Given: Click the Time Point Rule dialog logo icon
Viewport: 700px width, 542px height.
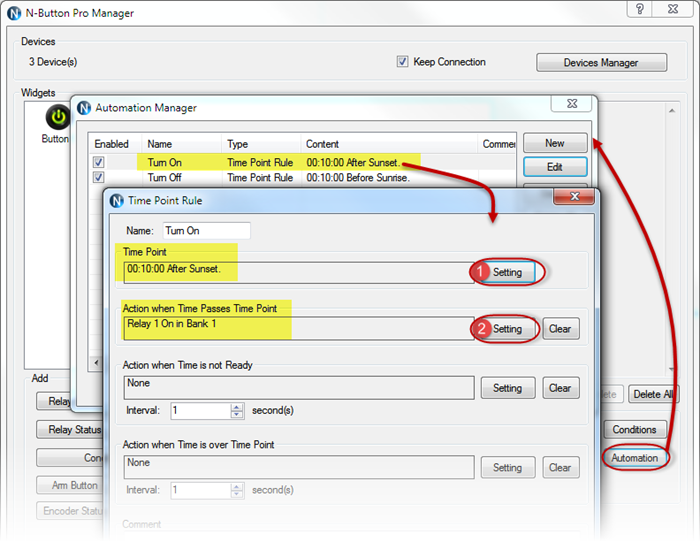Looking at the screenshot, I should pos(116,201).
